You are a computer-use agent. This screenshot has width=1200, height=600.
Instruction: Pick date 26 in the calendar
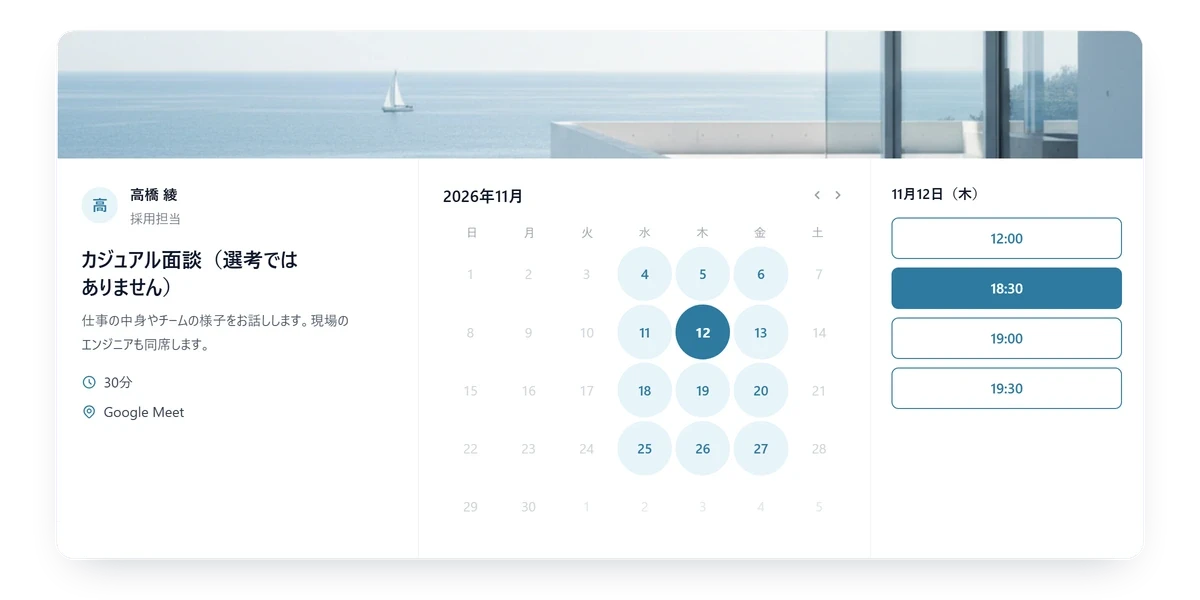point(703,448)
